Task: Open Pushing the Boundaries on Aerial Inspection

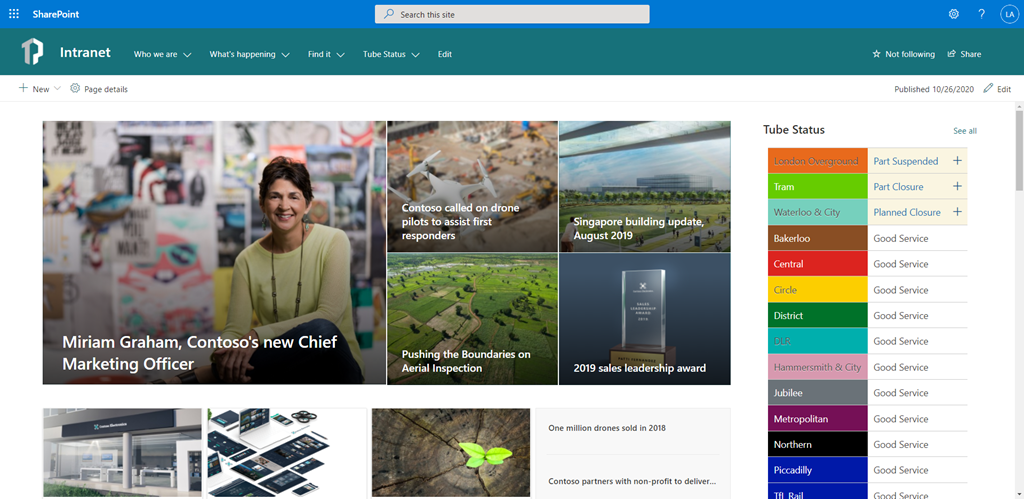Action: tap(472, 319)
